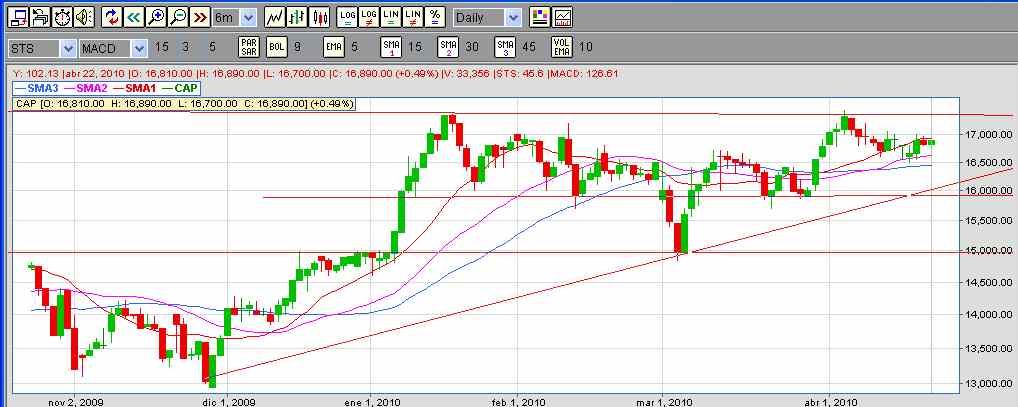
Task: Click the 17,000.00 price axis label
Action: click(987, 134)
